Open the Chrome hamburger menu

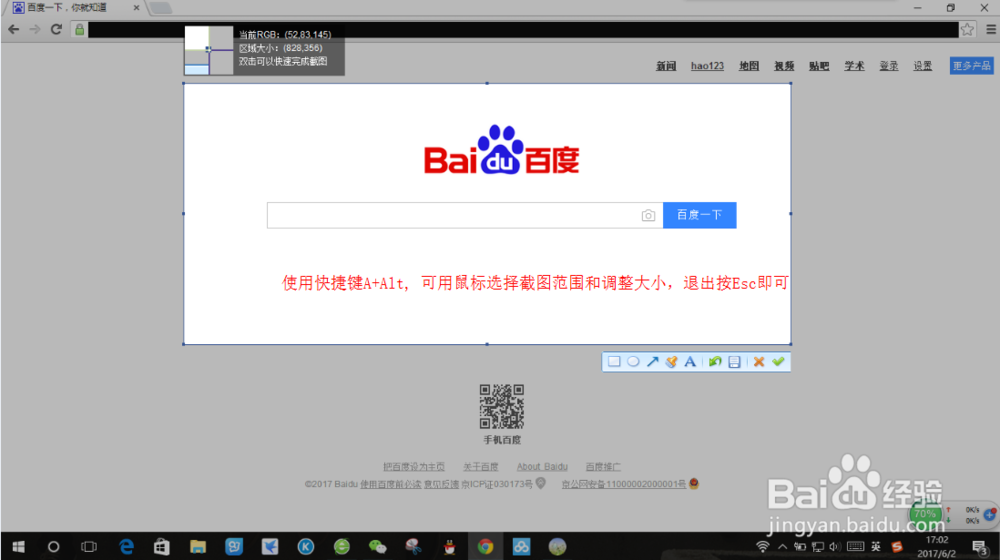(x=990, y=29)
